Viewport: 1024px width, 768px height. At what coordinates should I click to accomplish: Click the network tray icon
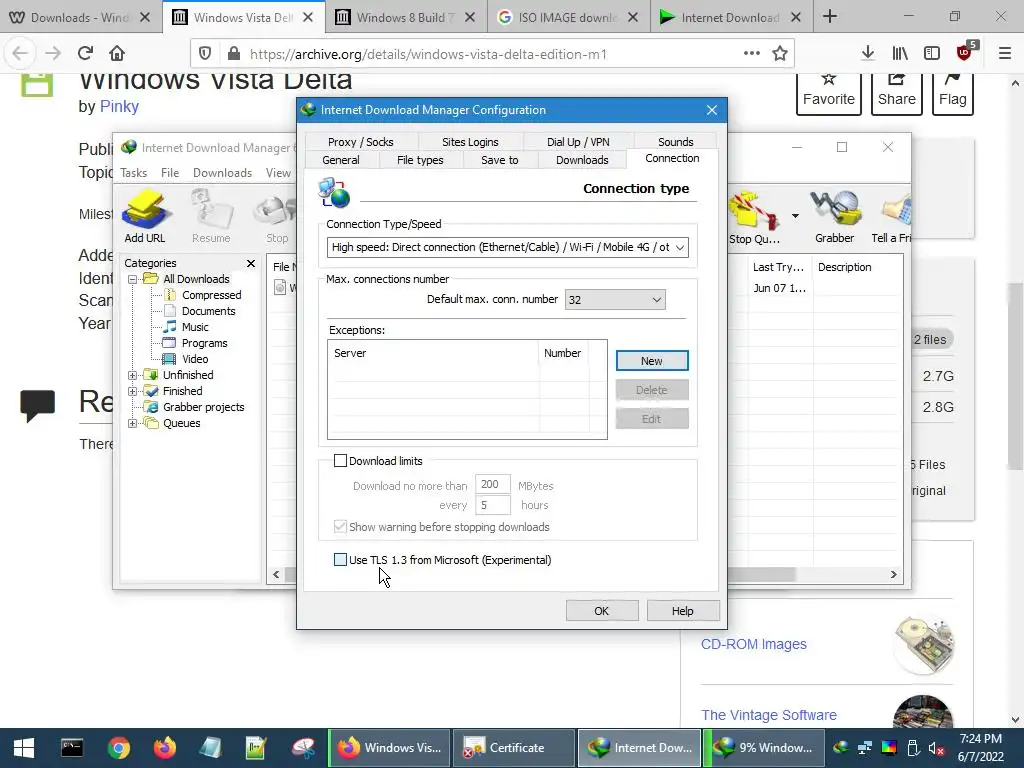coord(865,748)
